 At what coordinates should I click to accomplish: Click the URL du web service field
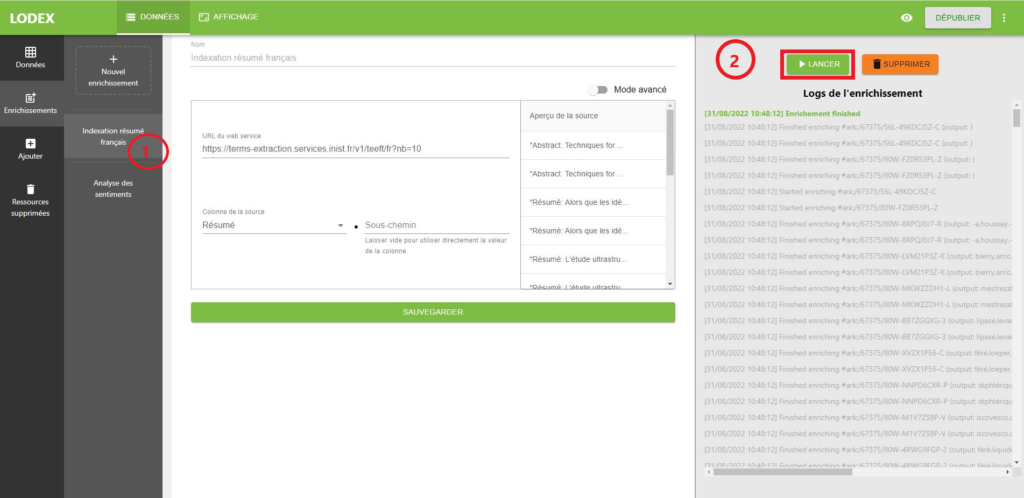pyautogui.click(x=356, y=149)
